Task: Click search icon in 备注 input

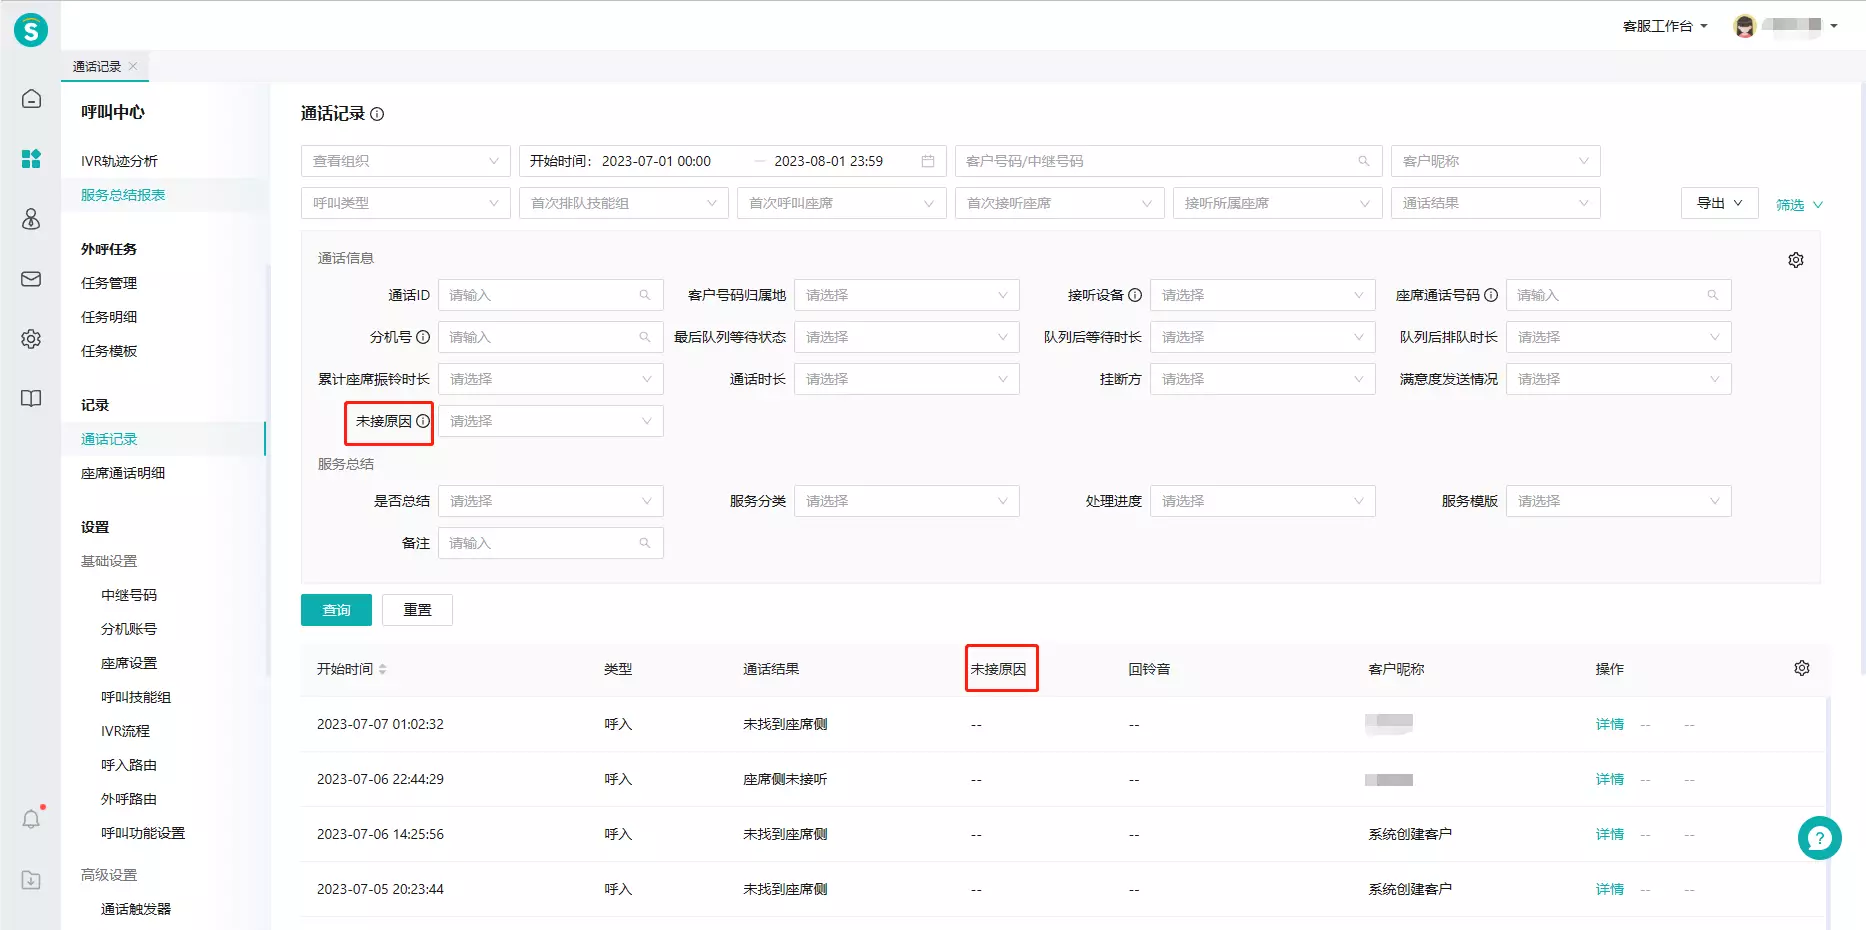Action: [x=645, y=543]
